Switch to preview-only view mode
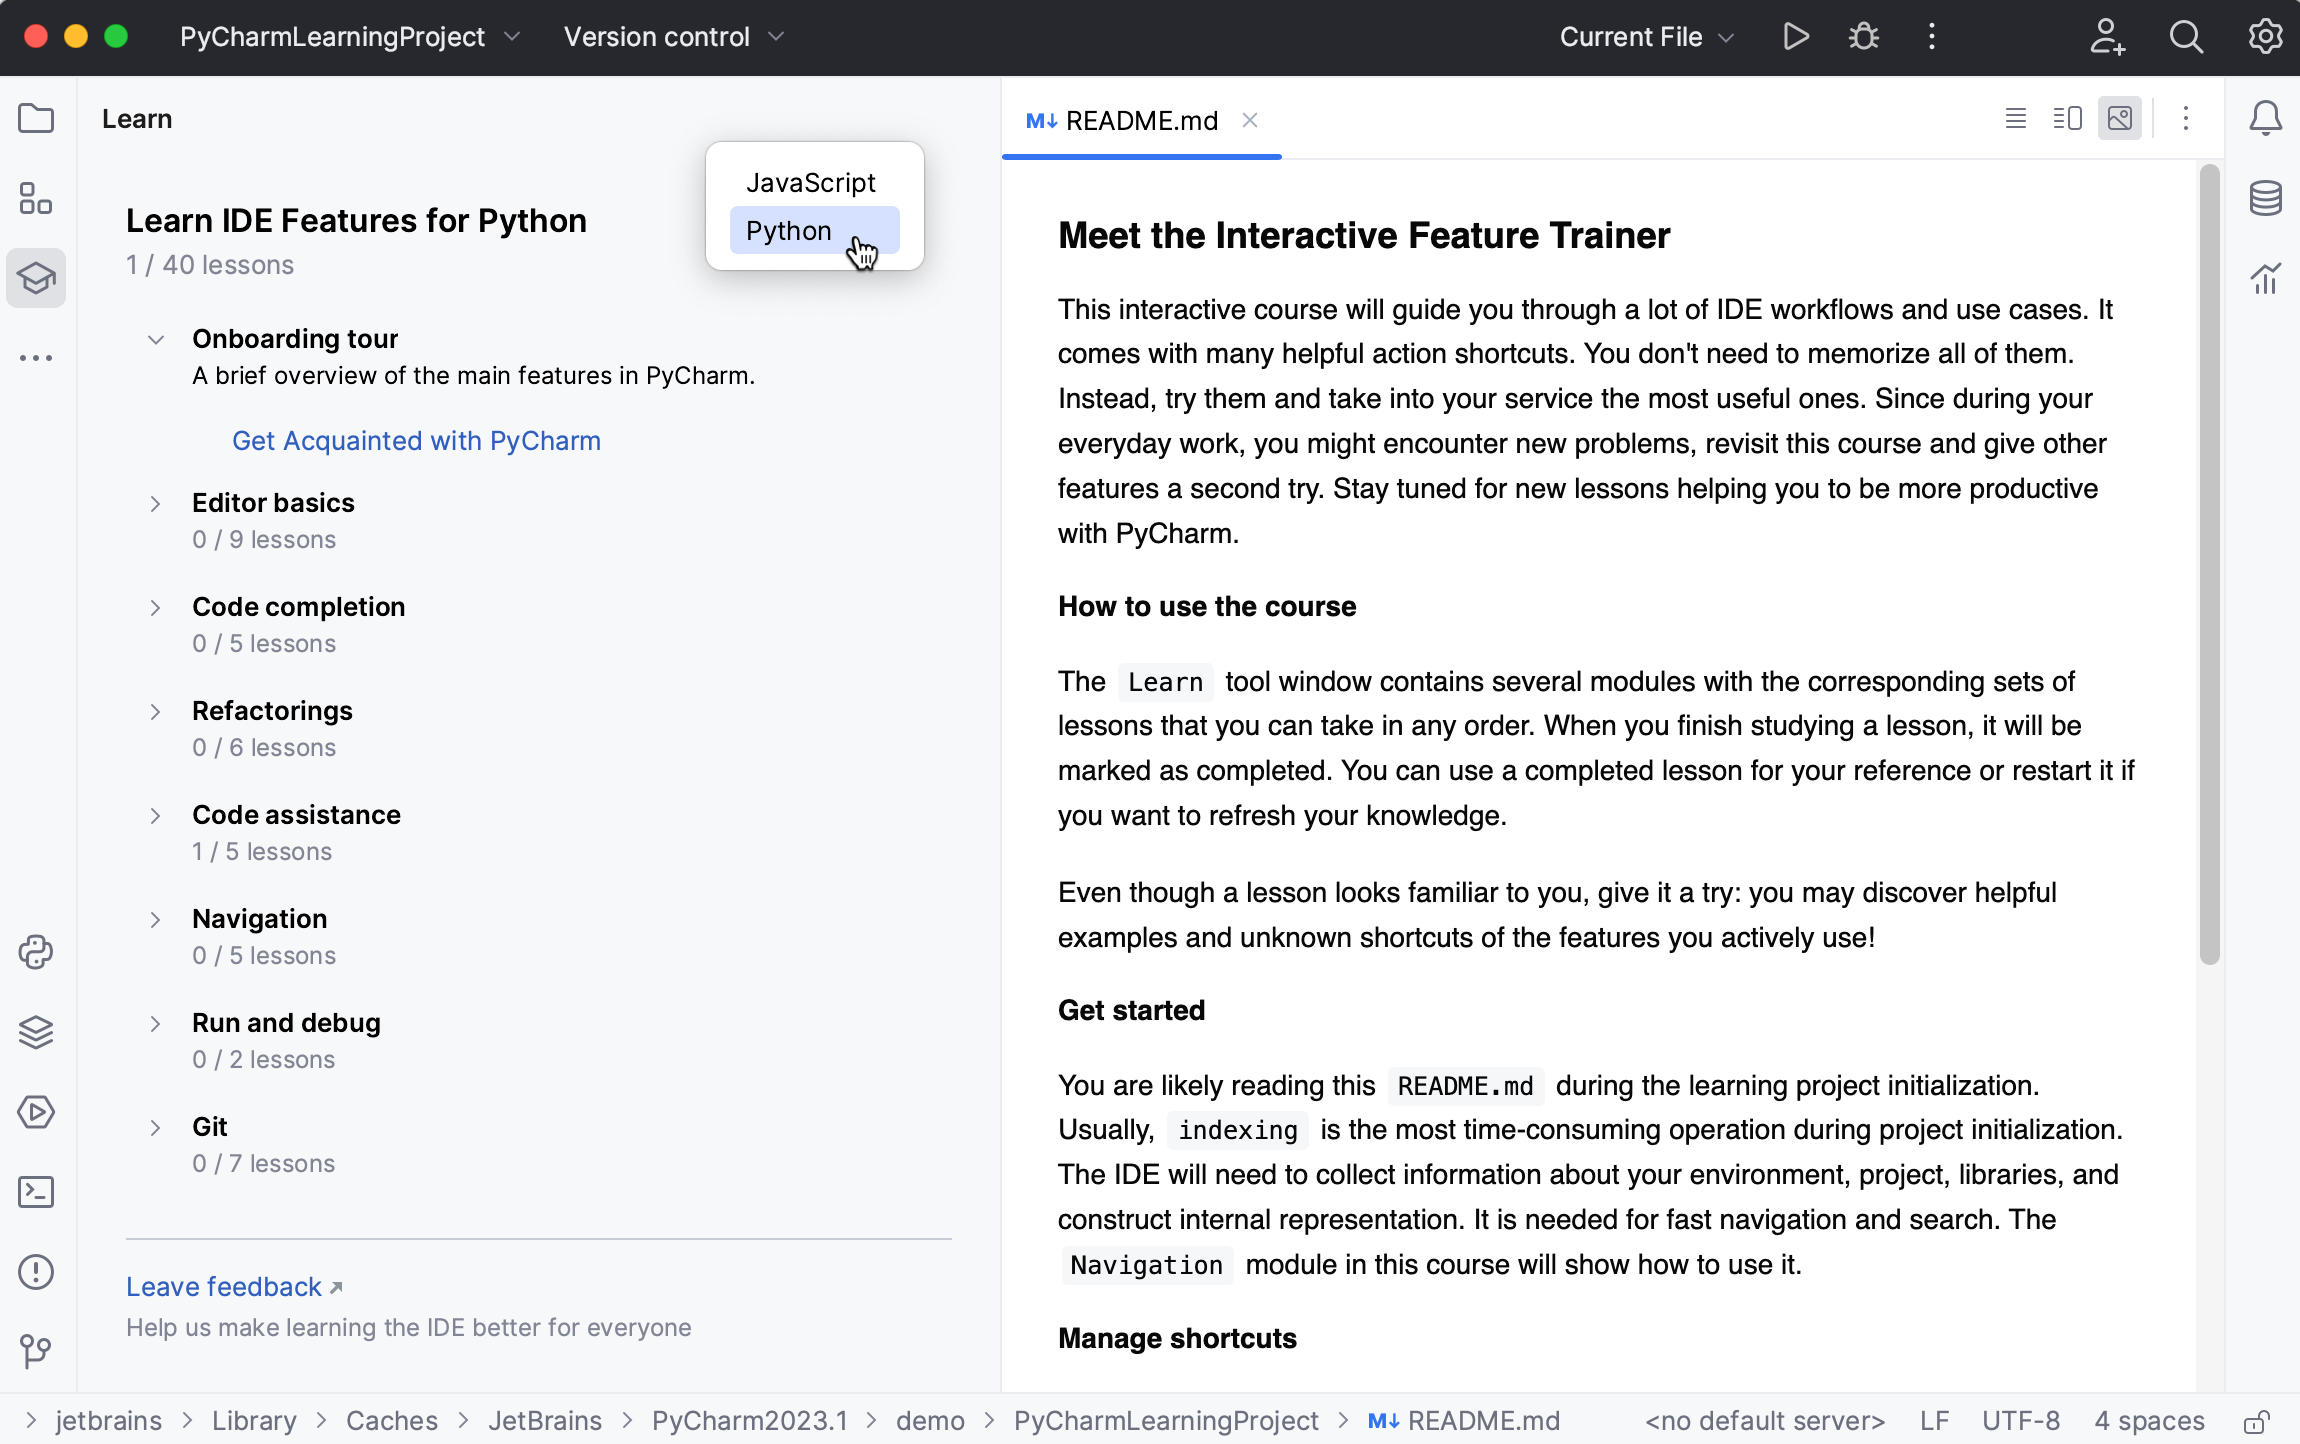2300x1444 pixels. (2119, 119)
